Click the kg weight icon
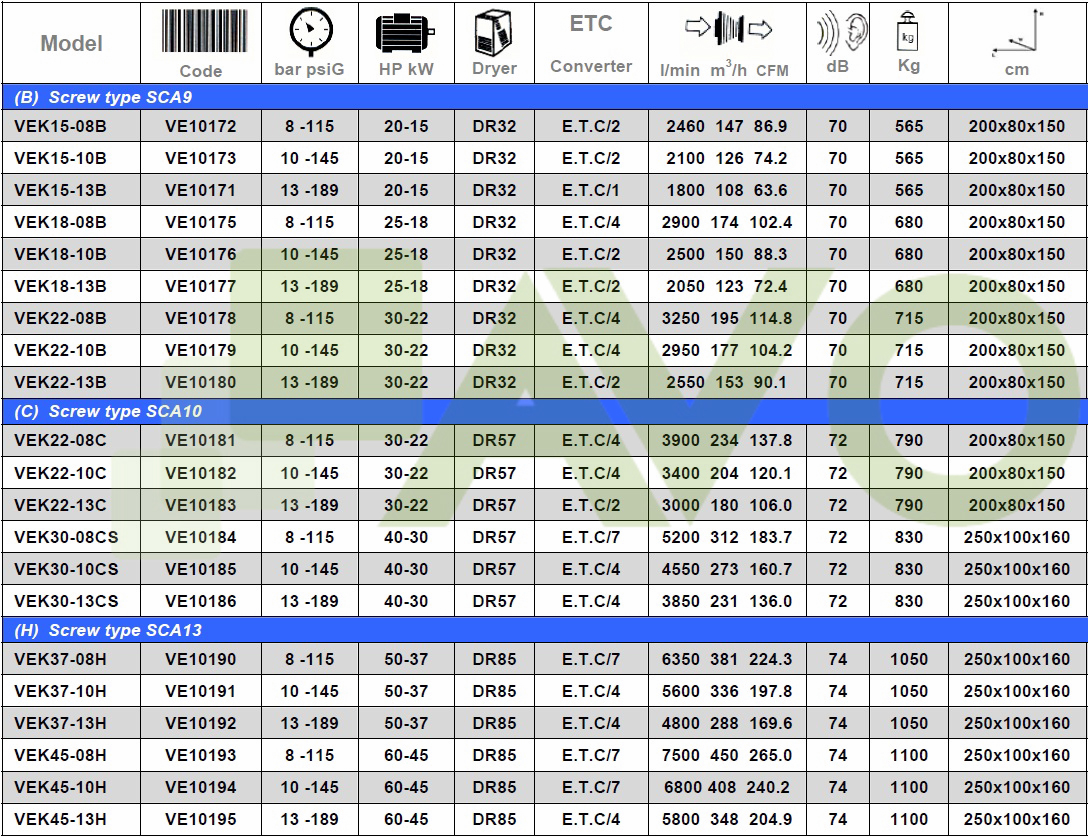The width and height of the screenshot is (1088, 837). 908,32
